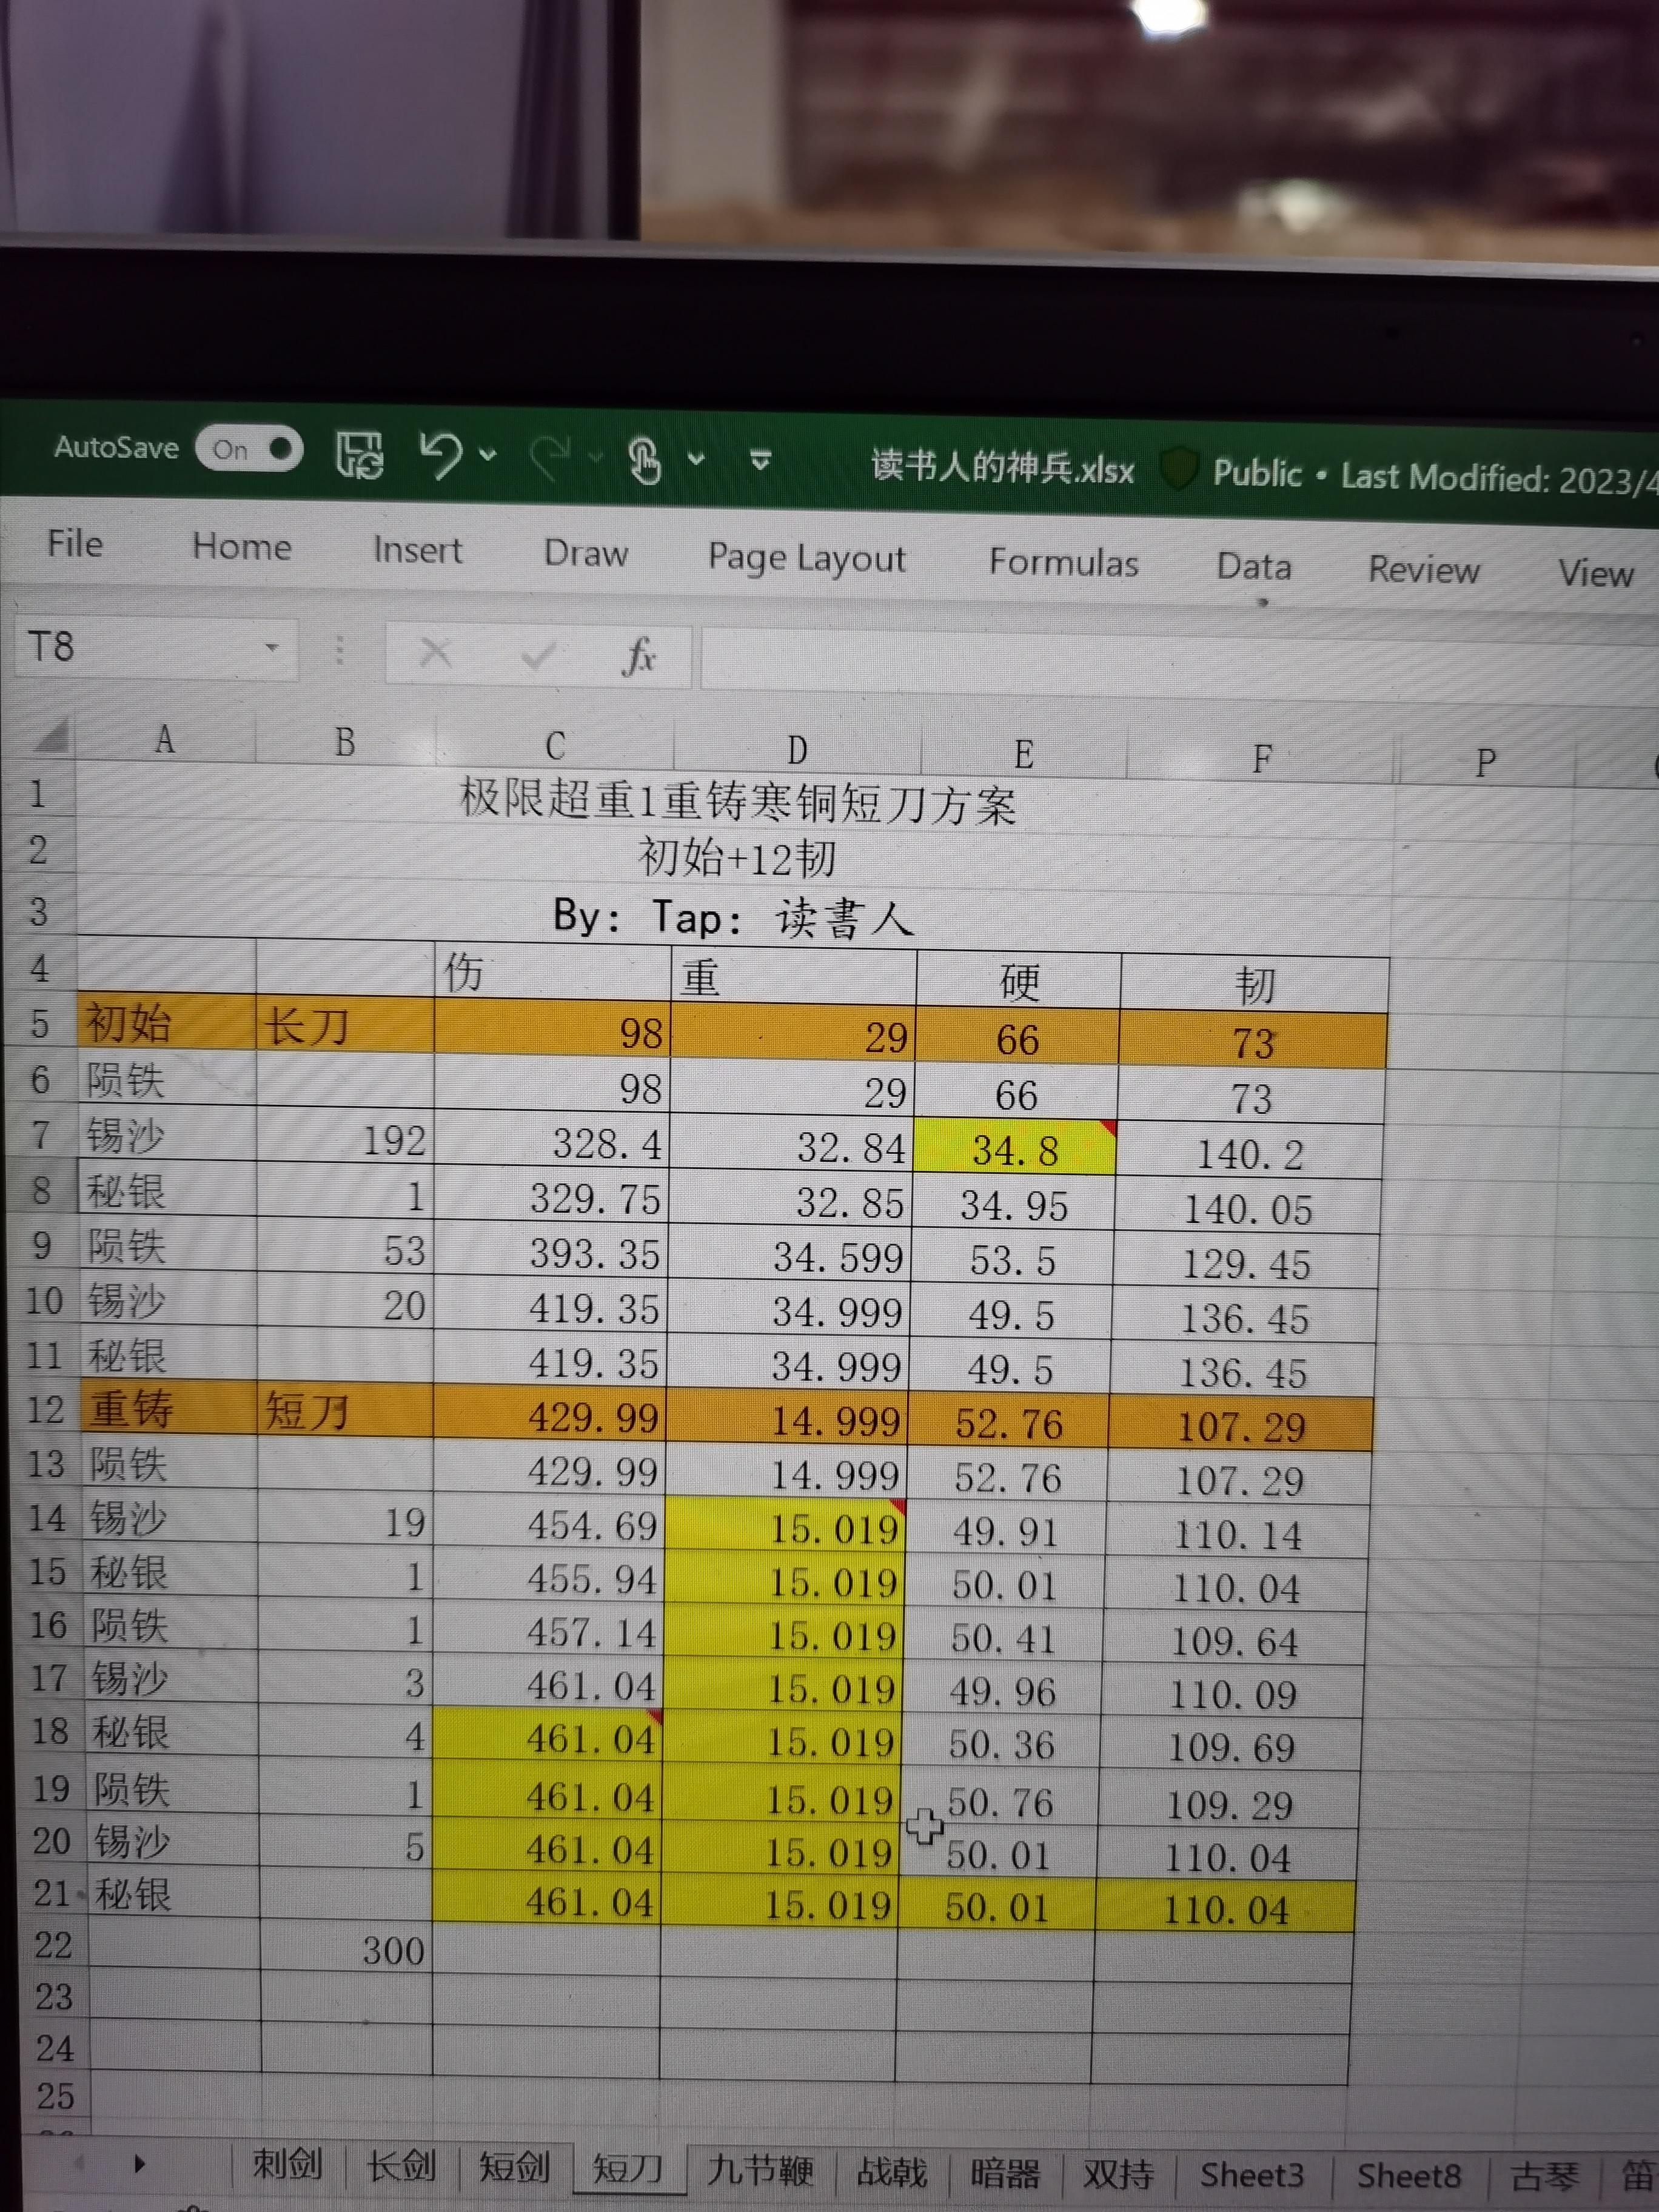Switch to the 长剑 sheet tab
The width and height of the screenshot is (1659, 2212).
pyautogui.click(x=401, y=2166)
